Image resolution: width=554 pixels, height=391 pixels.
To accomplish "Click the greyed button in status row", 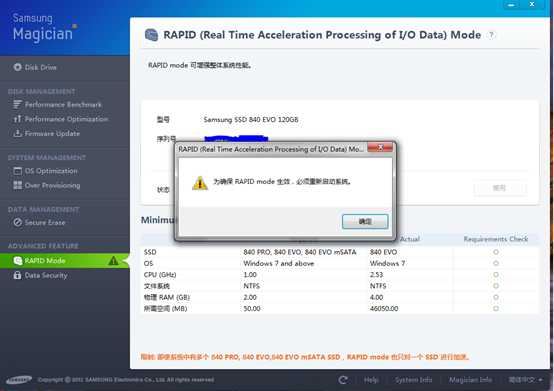I will tap(500, 188).
